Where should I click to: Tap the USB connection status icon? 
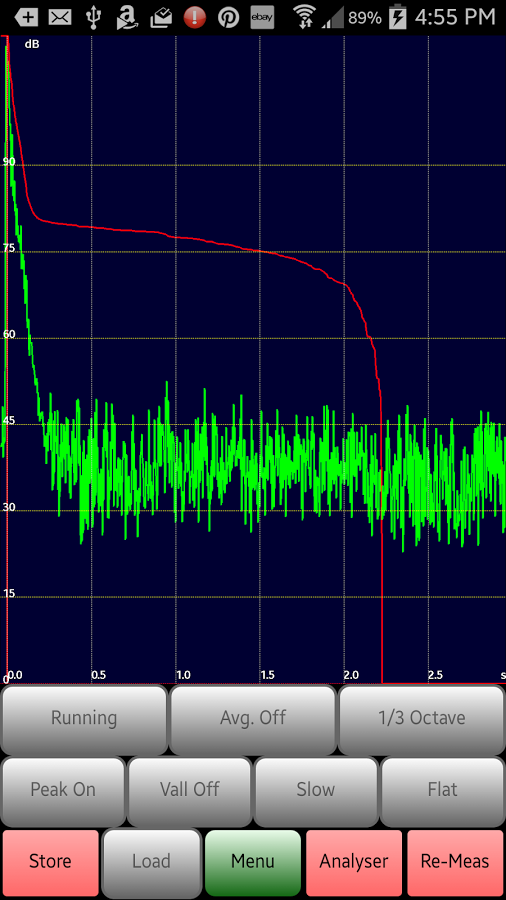coord(94,18)
